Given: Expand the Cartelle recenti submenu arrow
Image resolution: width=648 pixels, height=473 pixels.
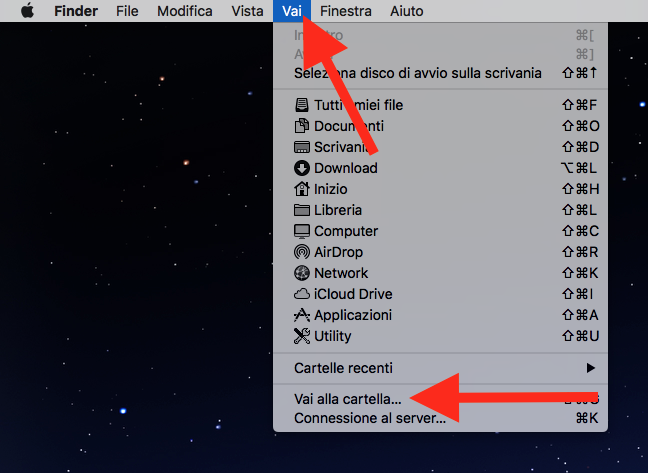Looking at the screenshot, I should [x=591, y=368].
